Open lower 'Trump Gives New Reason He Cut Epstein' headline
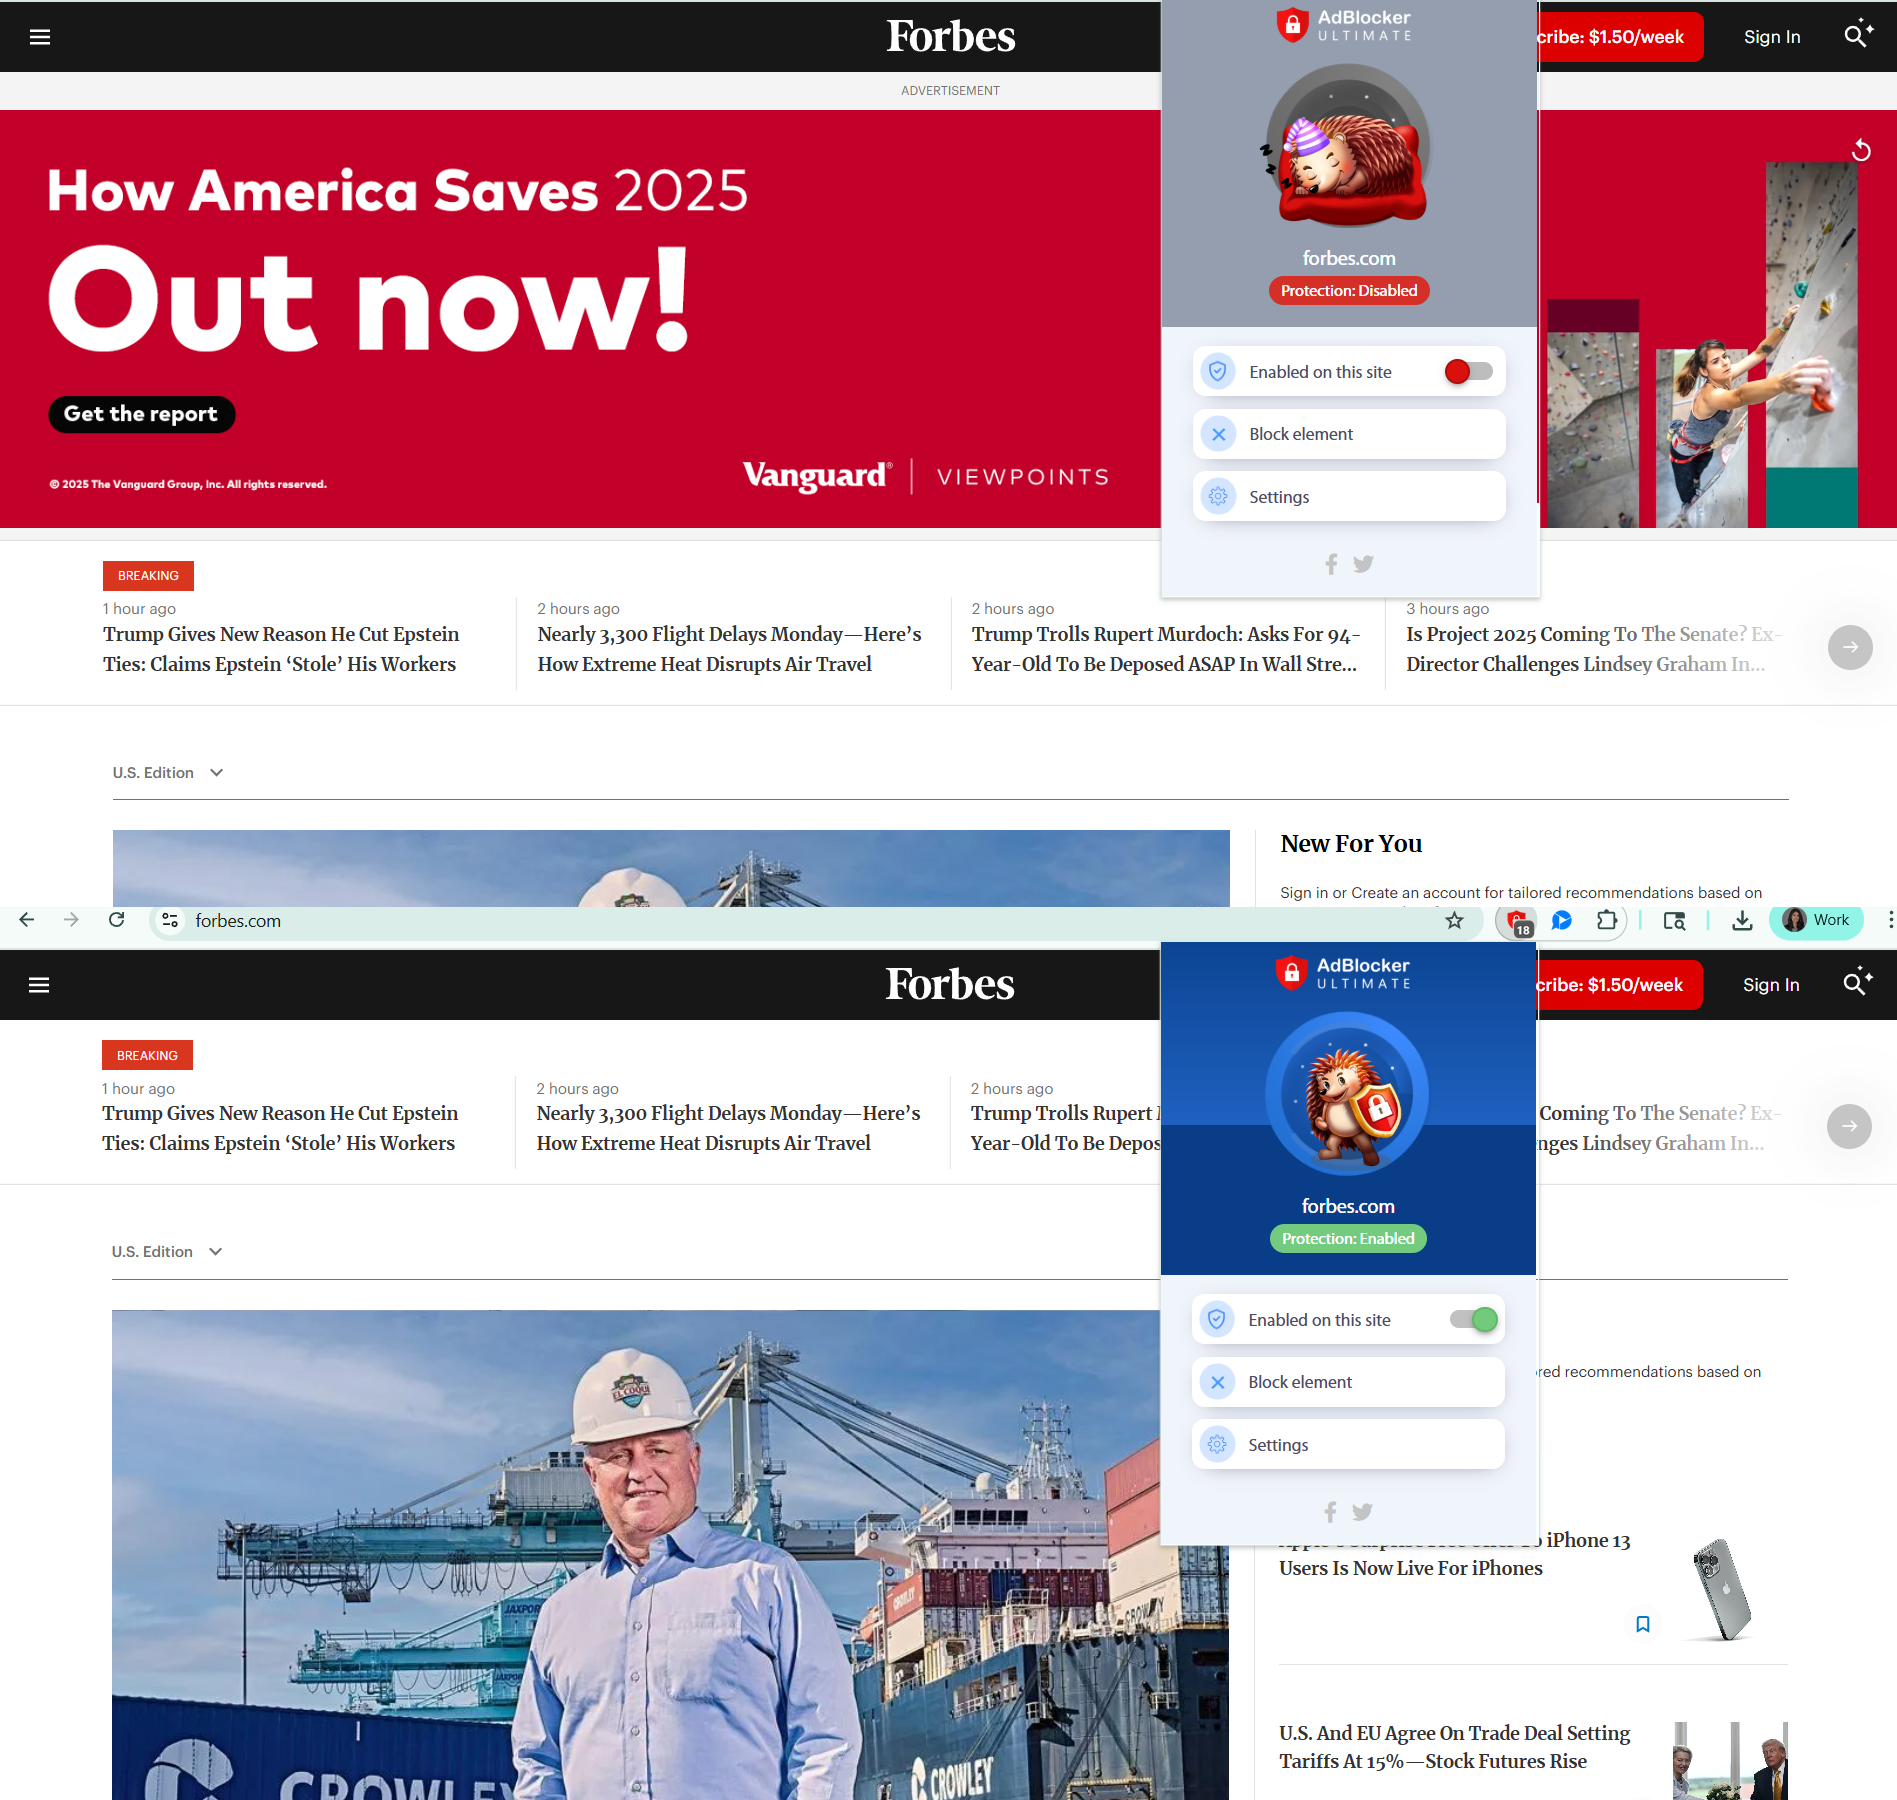The height and width of the screenshot is (1800, 1897). pyautogui.click(x=280, y=1128)
